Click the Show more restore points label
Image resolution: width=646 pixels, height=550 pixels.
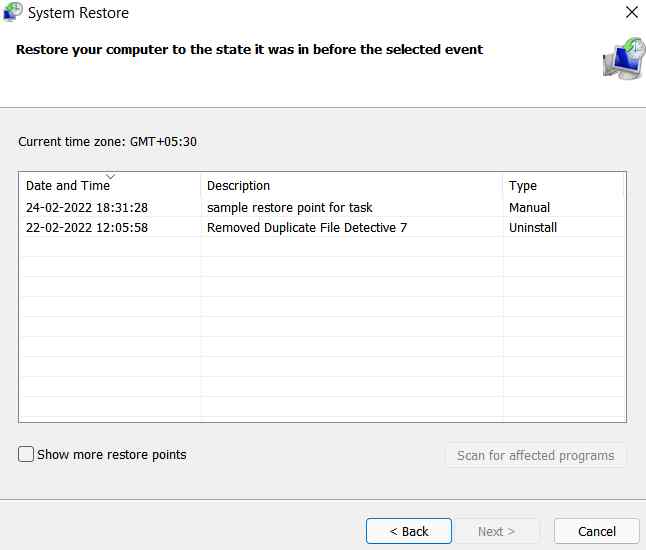pos(112,454)
